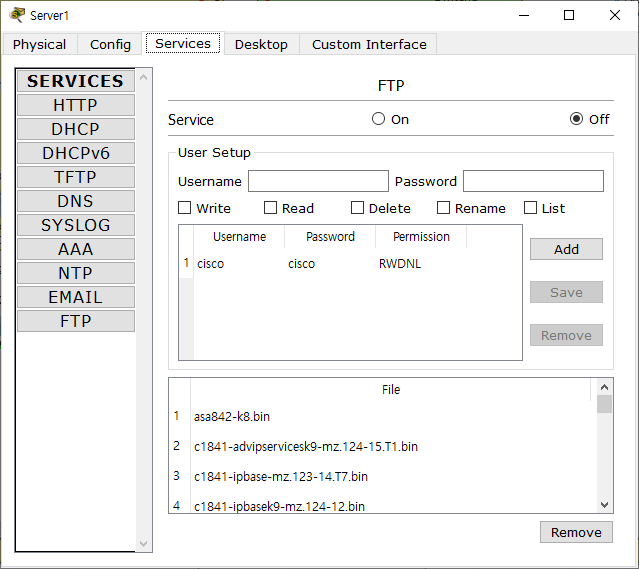Check the List permission box
639x569 pixels.
[530, 208]
